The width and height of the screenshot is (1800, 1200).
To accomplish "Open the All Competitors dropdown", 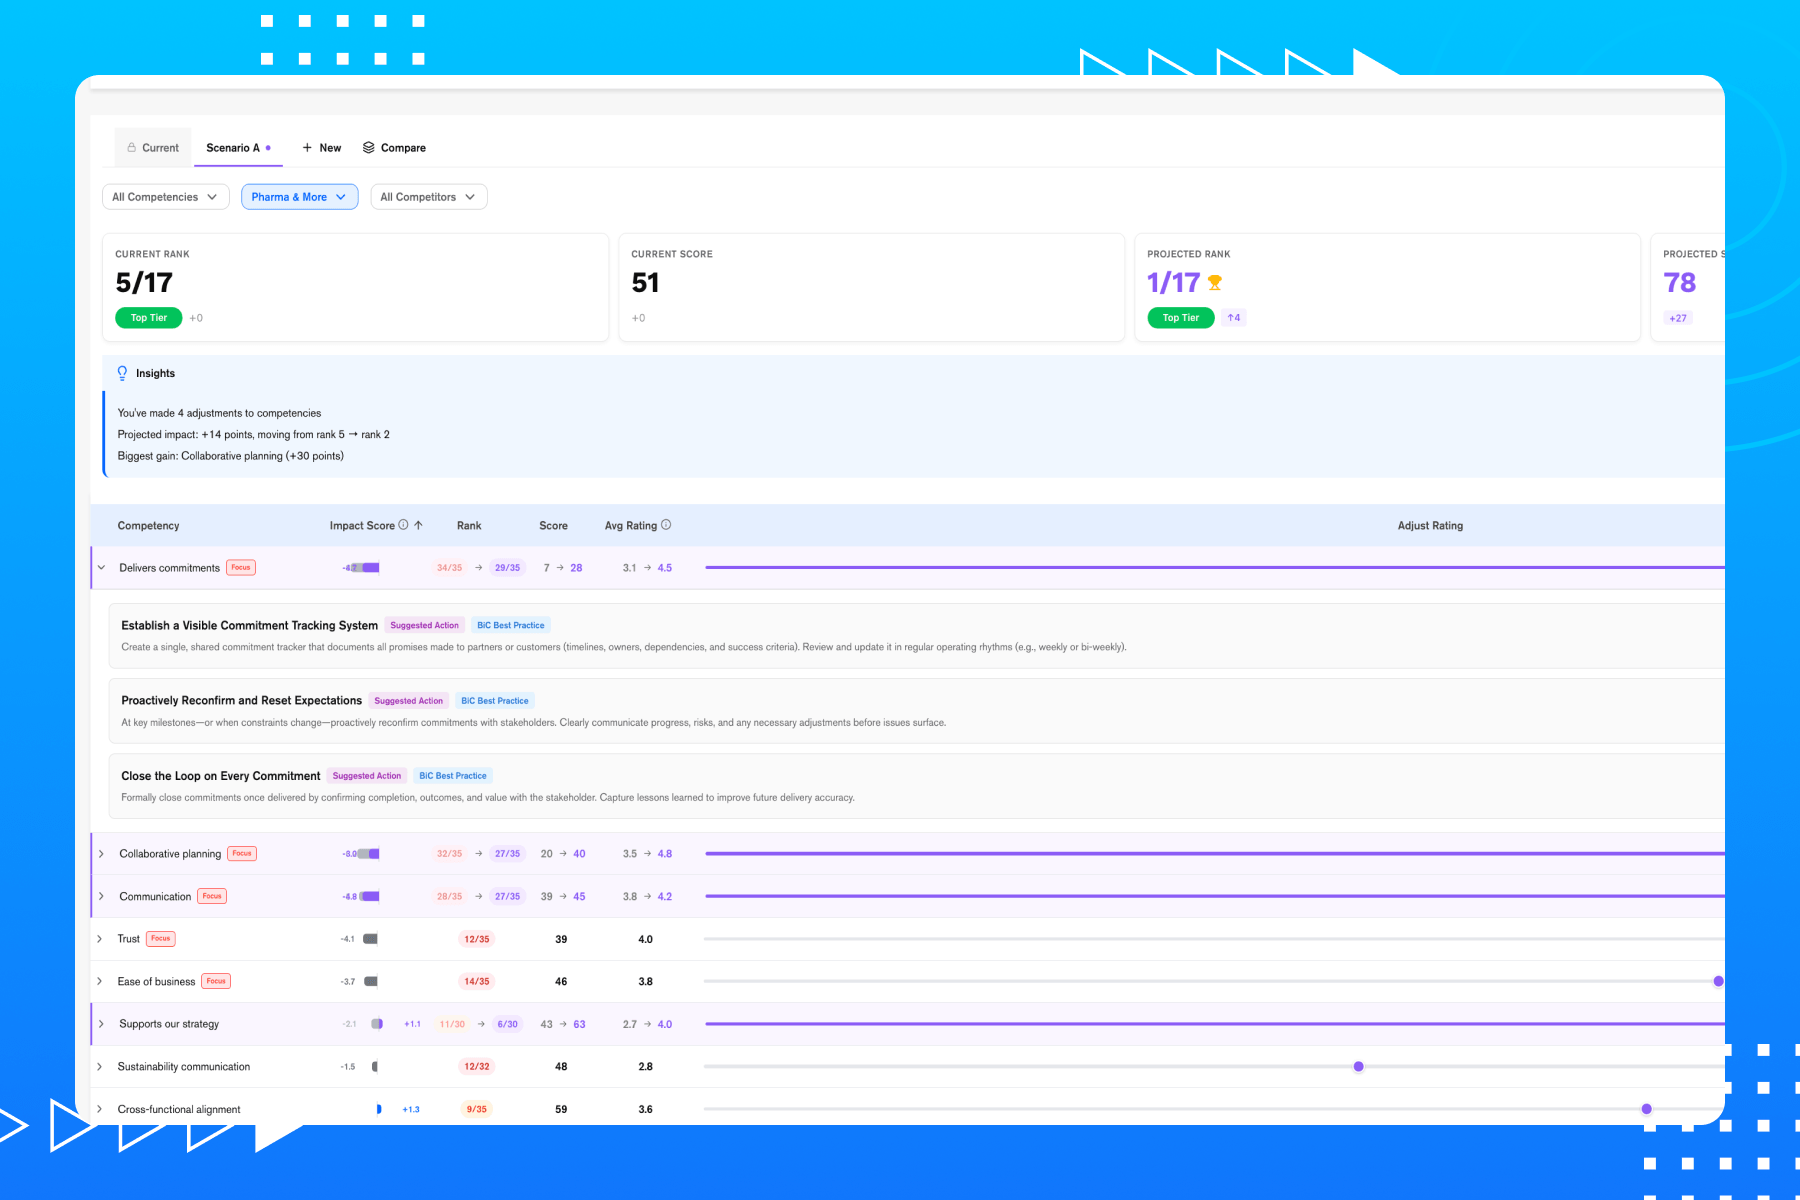I will pyautogui.click(x=429, y=197).
